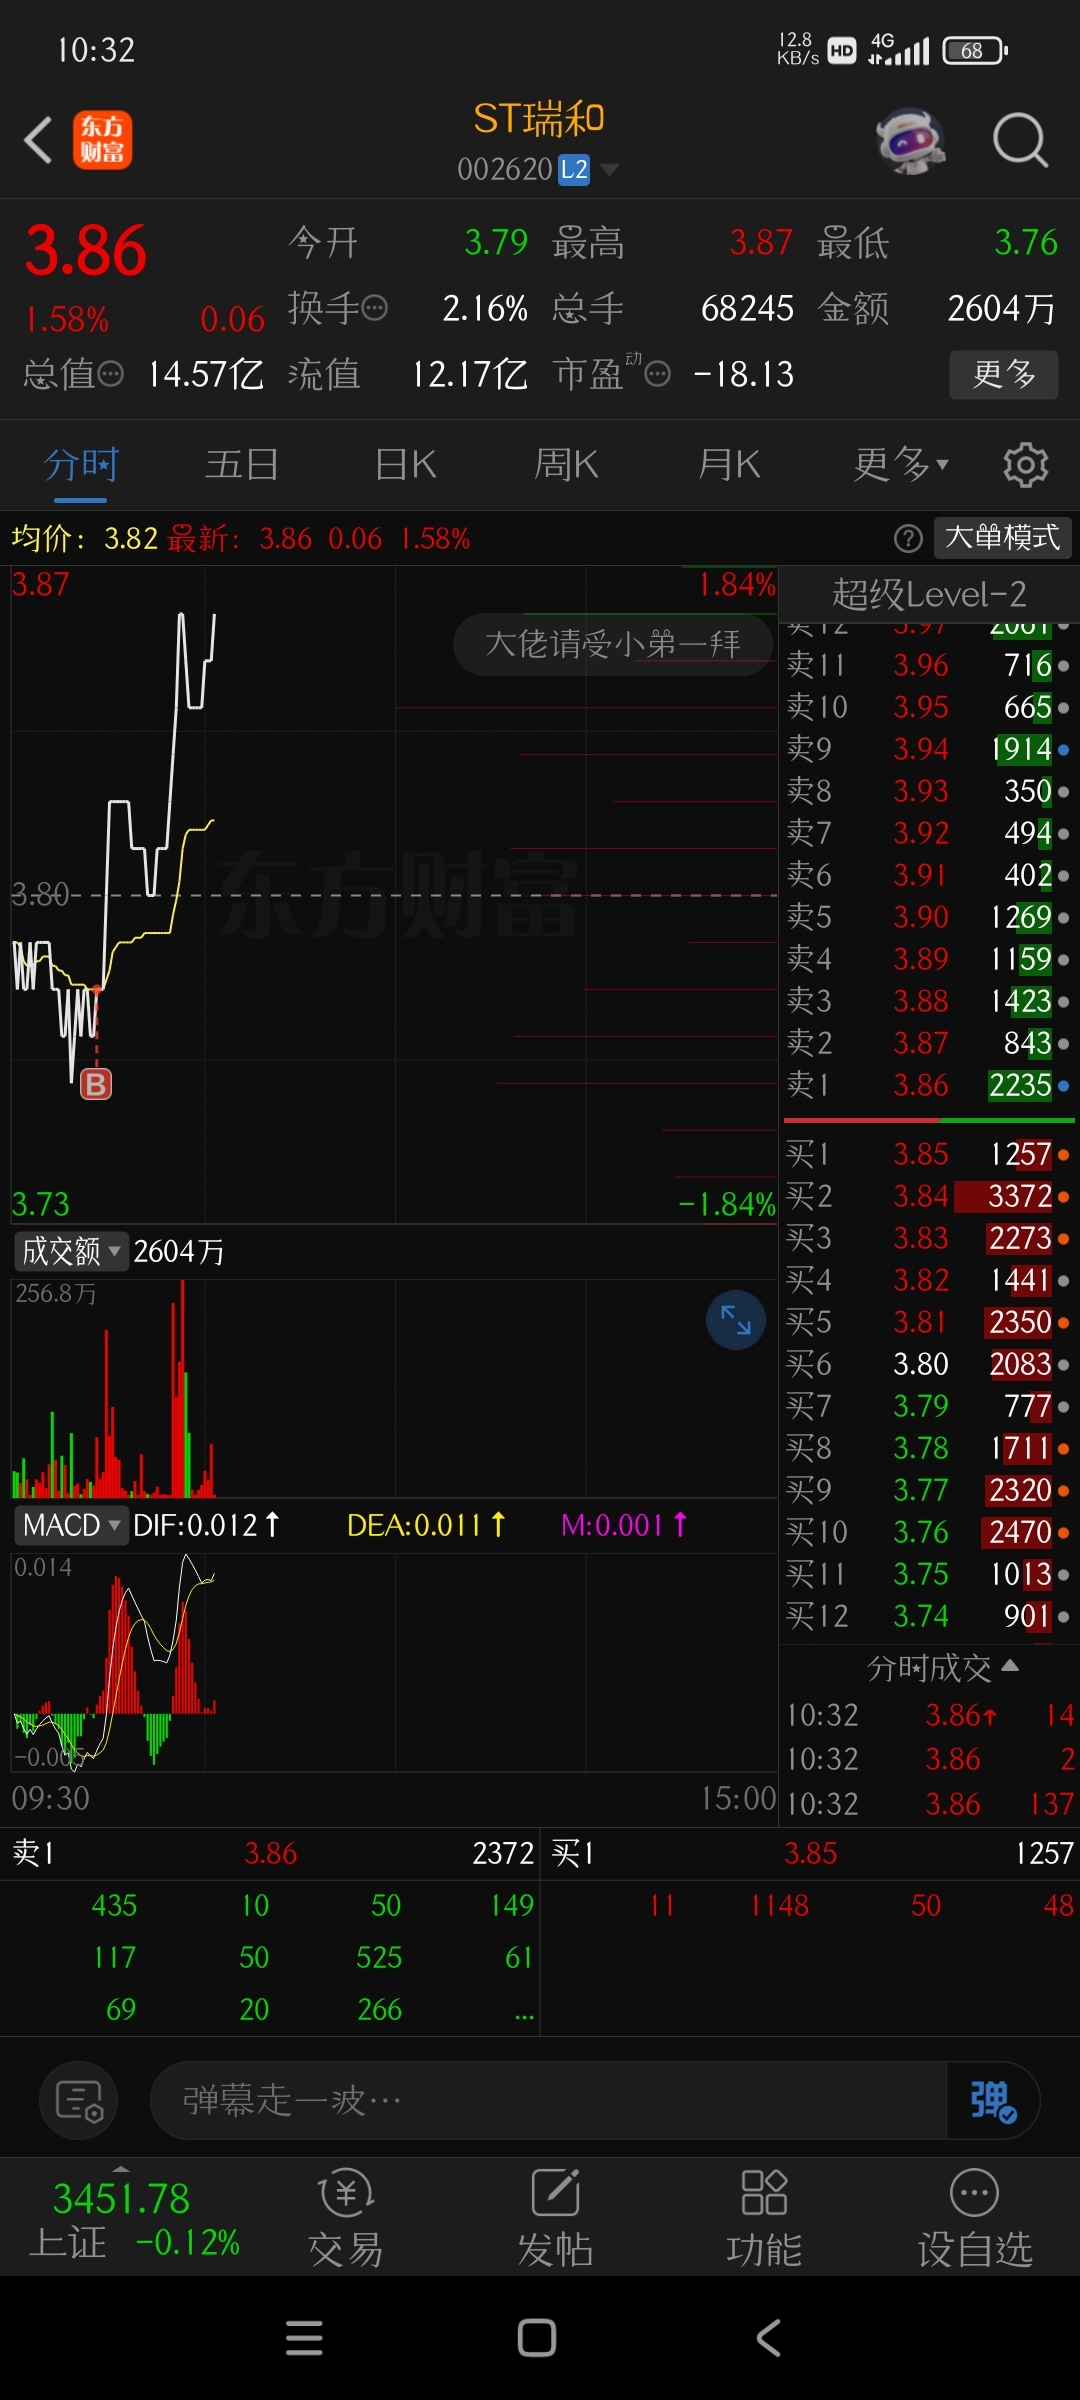Select 买2 row with 3372 volume
This screenshot has width=1080, height=2400.
point(928,1196)
